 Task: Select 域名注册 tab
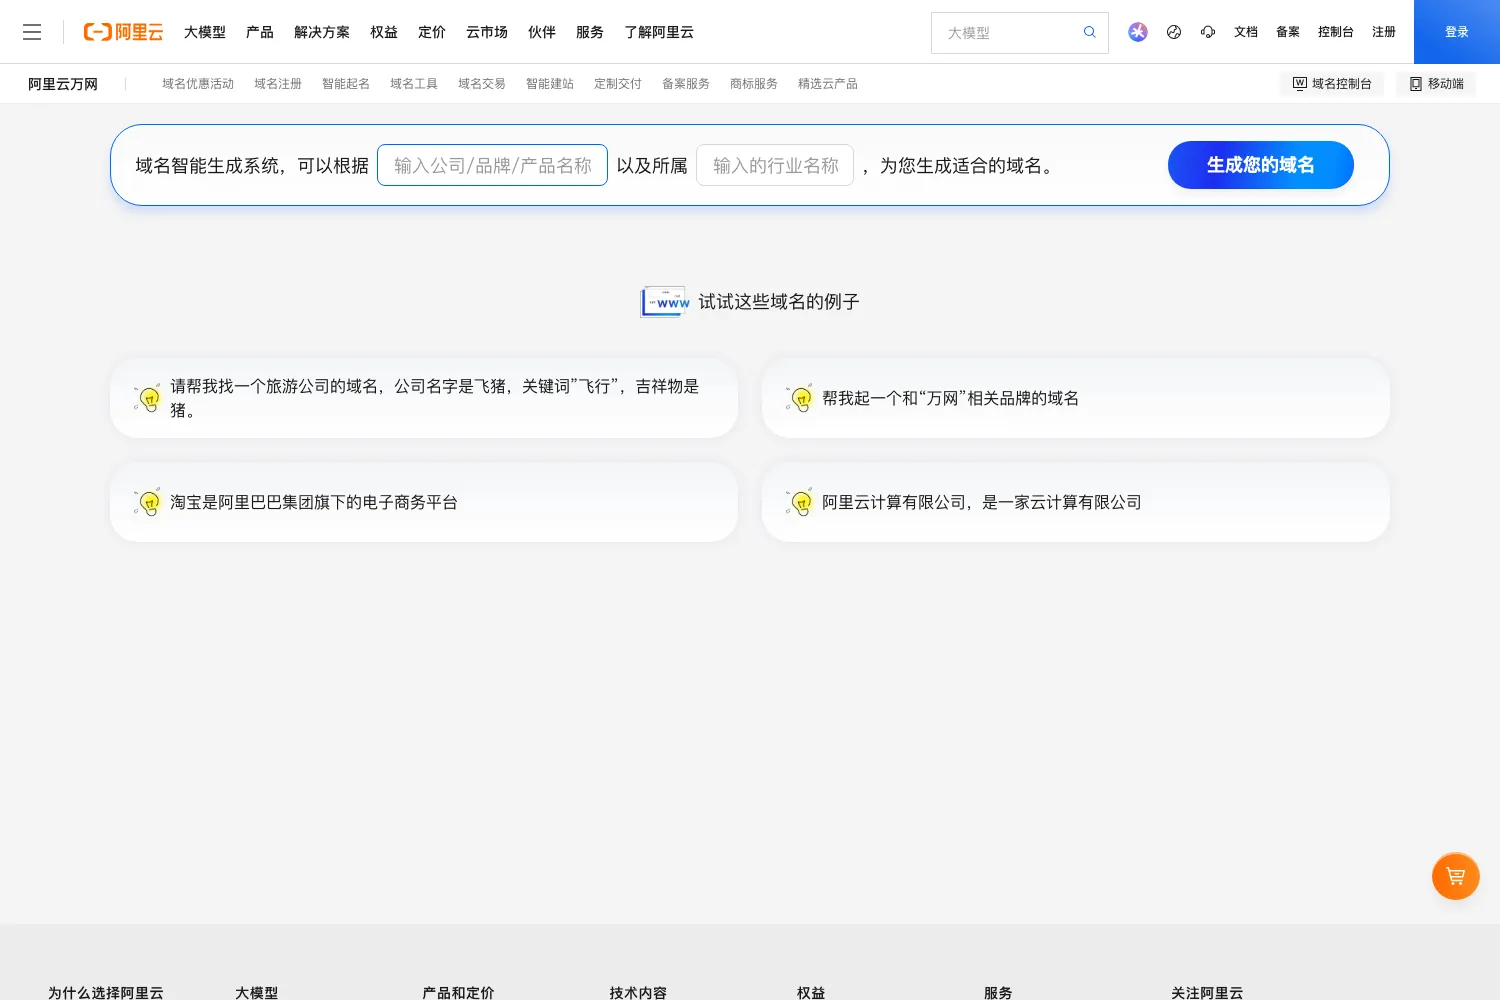(x=278, y=84)
